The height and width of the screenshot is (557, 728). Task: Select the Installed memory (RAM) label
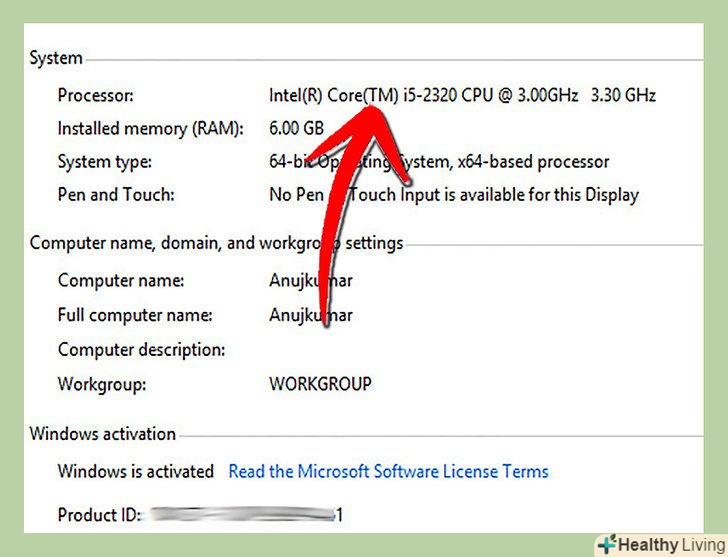pyautogui.click(x=150, y=129)
